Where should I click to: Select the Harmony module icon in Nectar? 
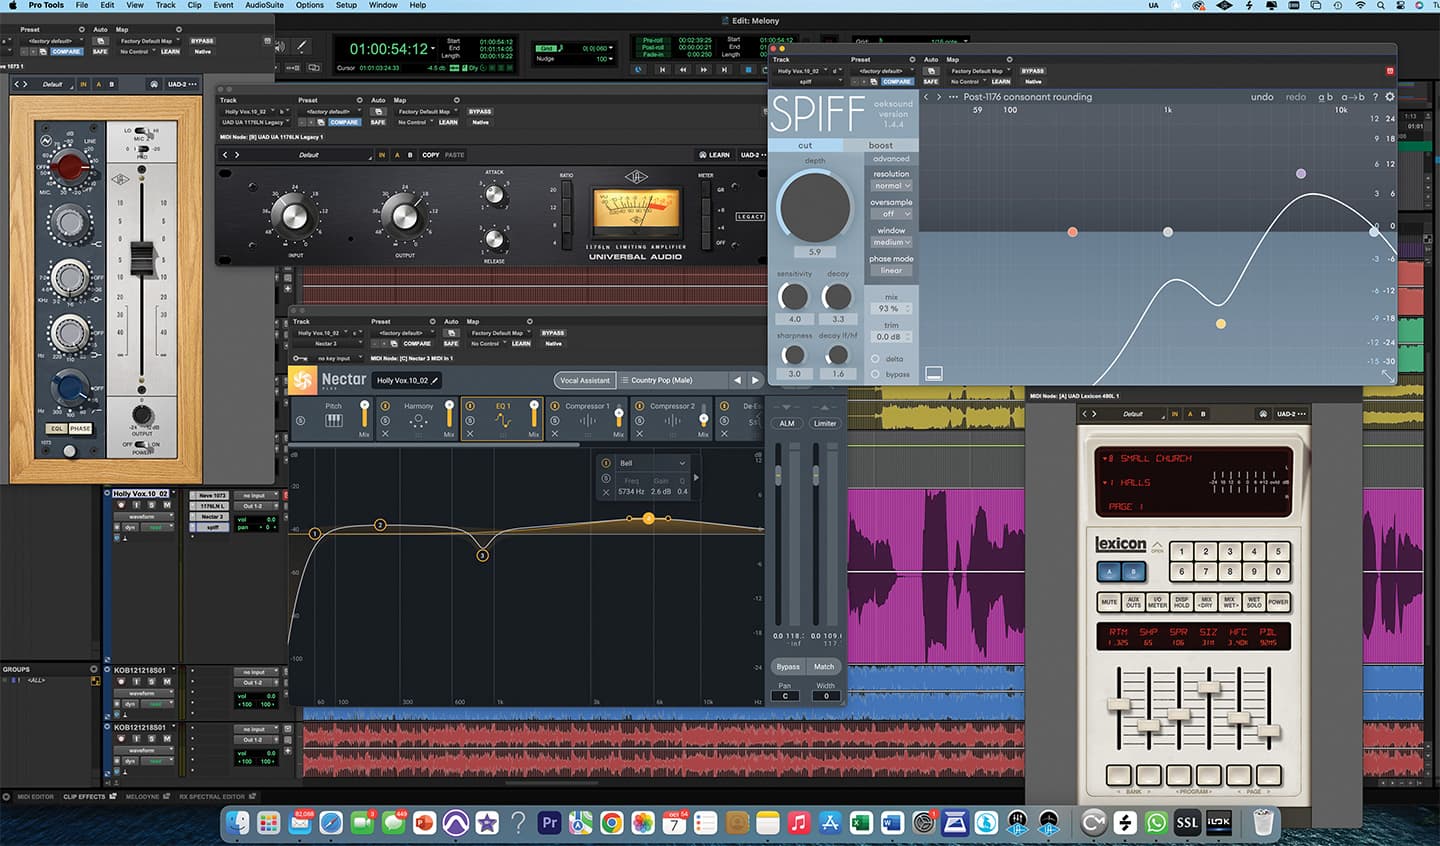[418, 421]
